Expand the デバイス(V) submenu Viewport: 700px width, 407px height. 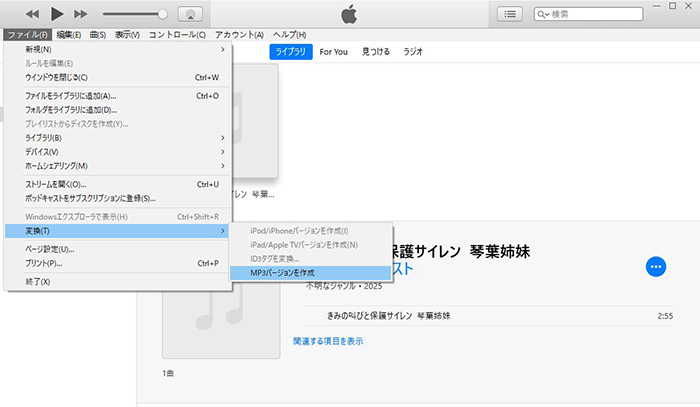click(118, 152)
